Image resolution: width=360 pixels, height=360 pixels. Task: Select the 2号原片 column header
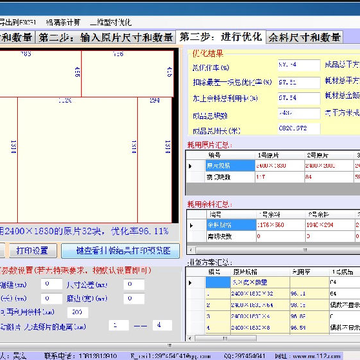329,155
